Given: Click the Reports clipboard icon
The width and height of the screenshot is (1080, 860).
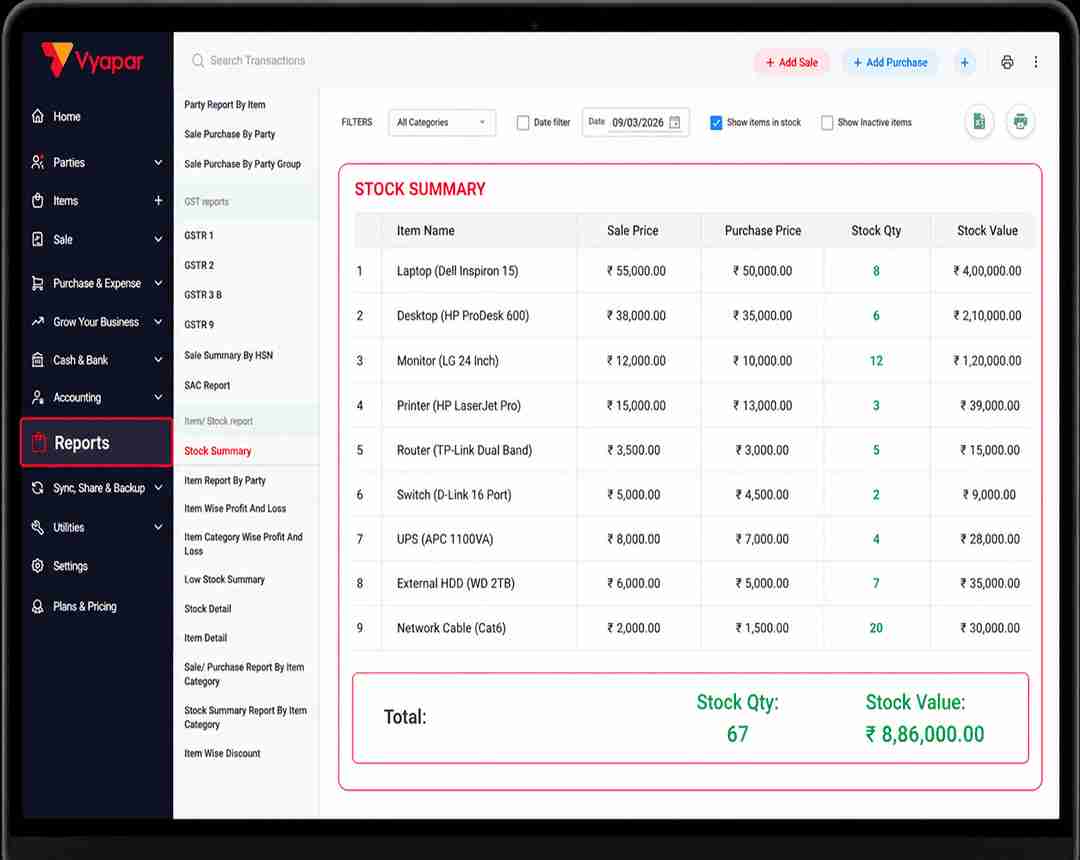Looking at the screenshot, I should tap(39, 442).
